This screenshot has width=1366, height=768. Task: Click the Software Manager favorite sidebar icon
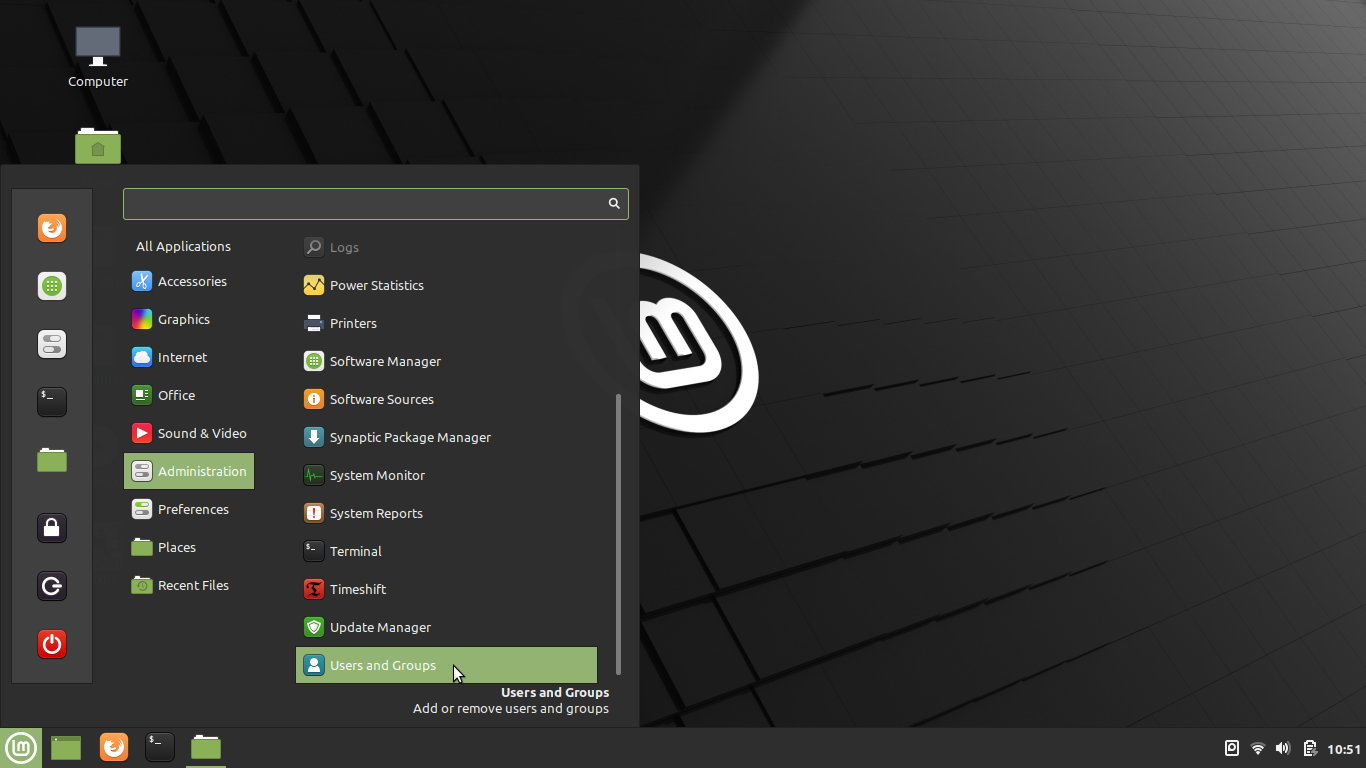[x=52, y=286]
